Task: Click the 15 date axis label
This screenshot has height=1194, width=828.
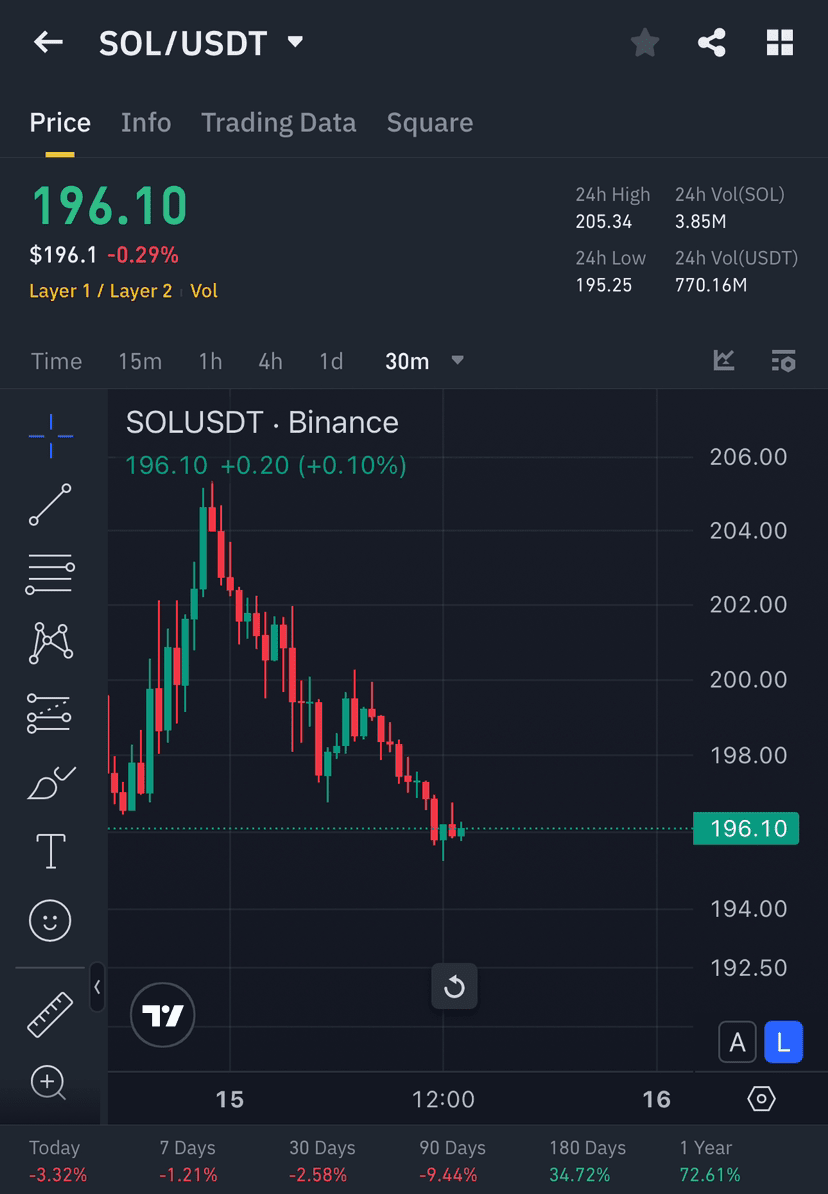Action: click(x=229, y=1100)
